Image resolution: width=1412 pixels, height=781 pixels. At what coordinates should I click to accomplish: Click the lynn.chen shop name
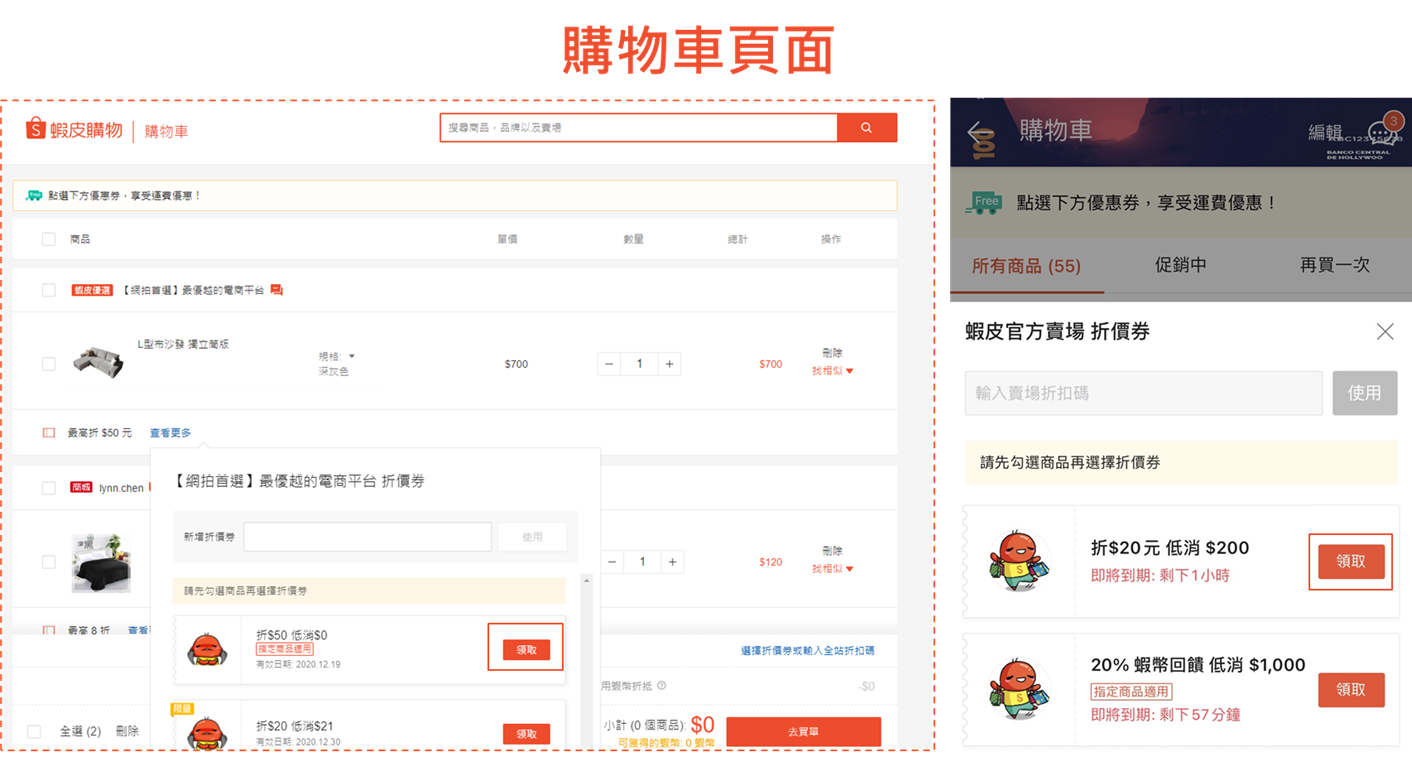pos(121,488)
